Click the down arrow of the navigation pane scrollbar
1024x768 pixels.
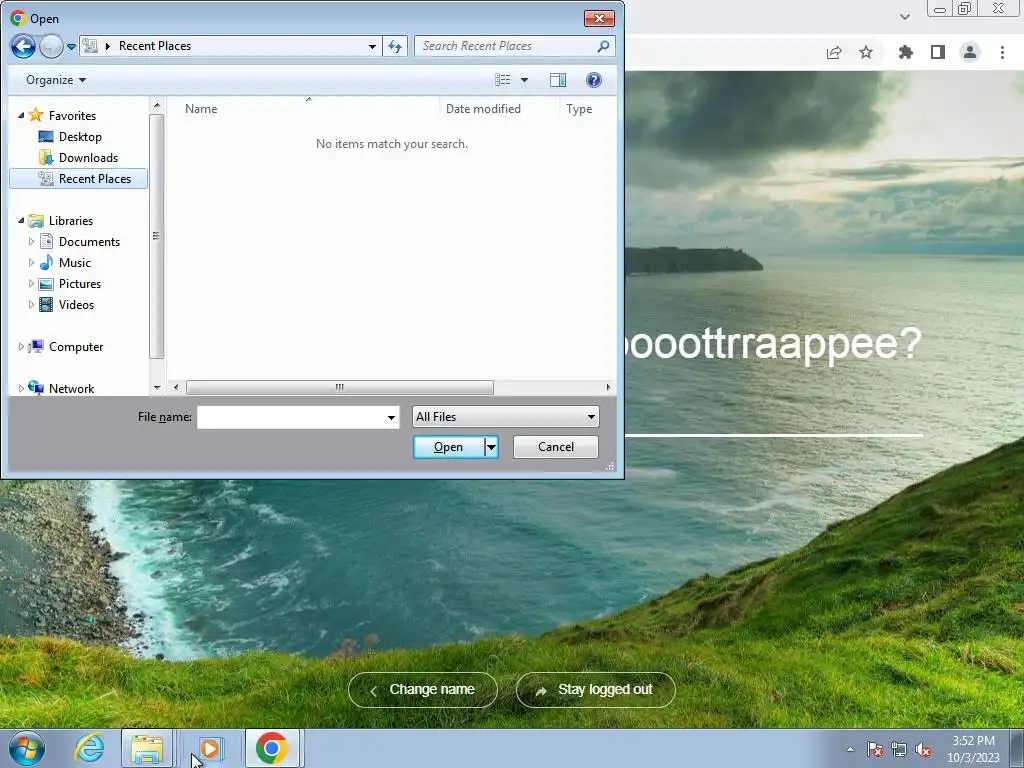157,387
